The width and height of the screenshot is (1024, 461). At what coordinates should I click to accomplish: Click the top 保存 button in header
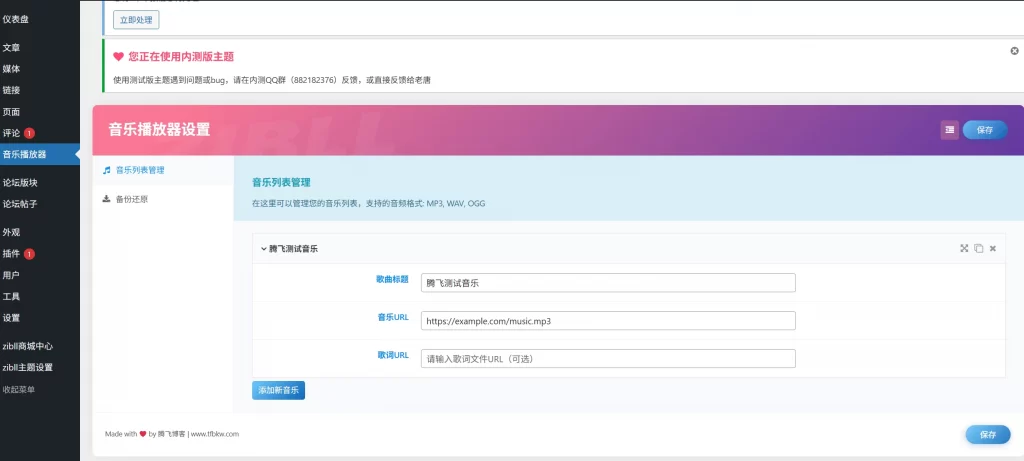coord(985,130)
